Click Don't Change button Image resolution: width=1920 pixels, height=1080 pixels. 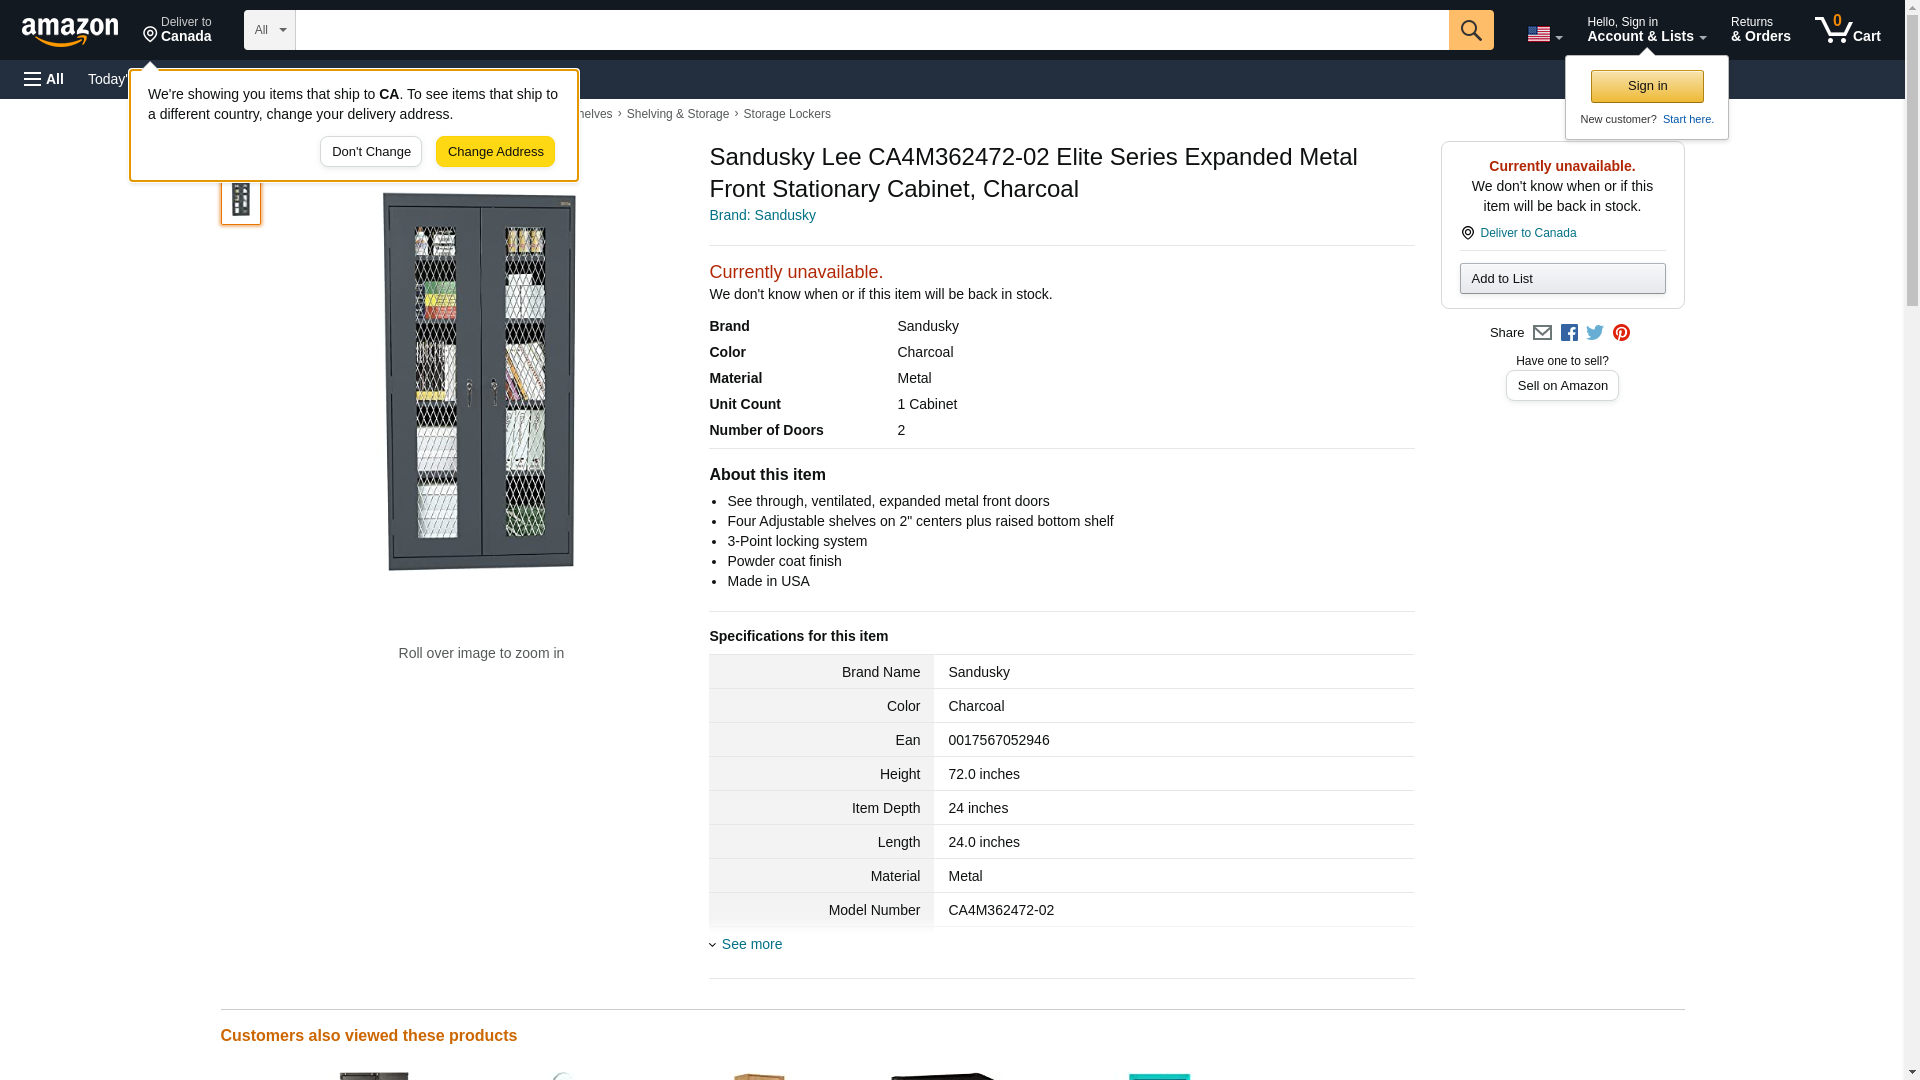pos(371,152)
